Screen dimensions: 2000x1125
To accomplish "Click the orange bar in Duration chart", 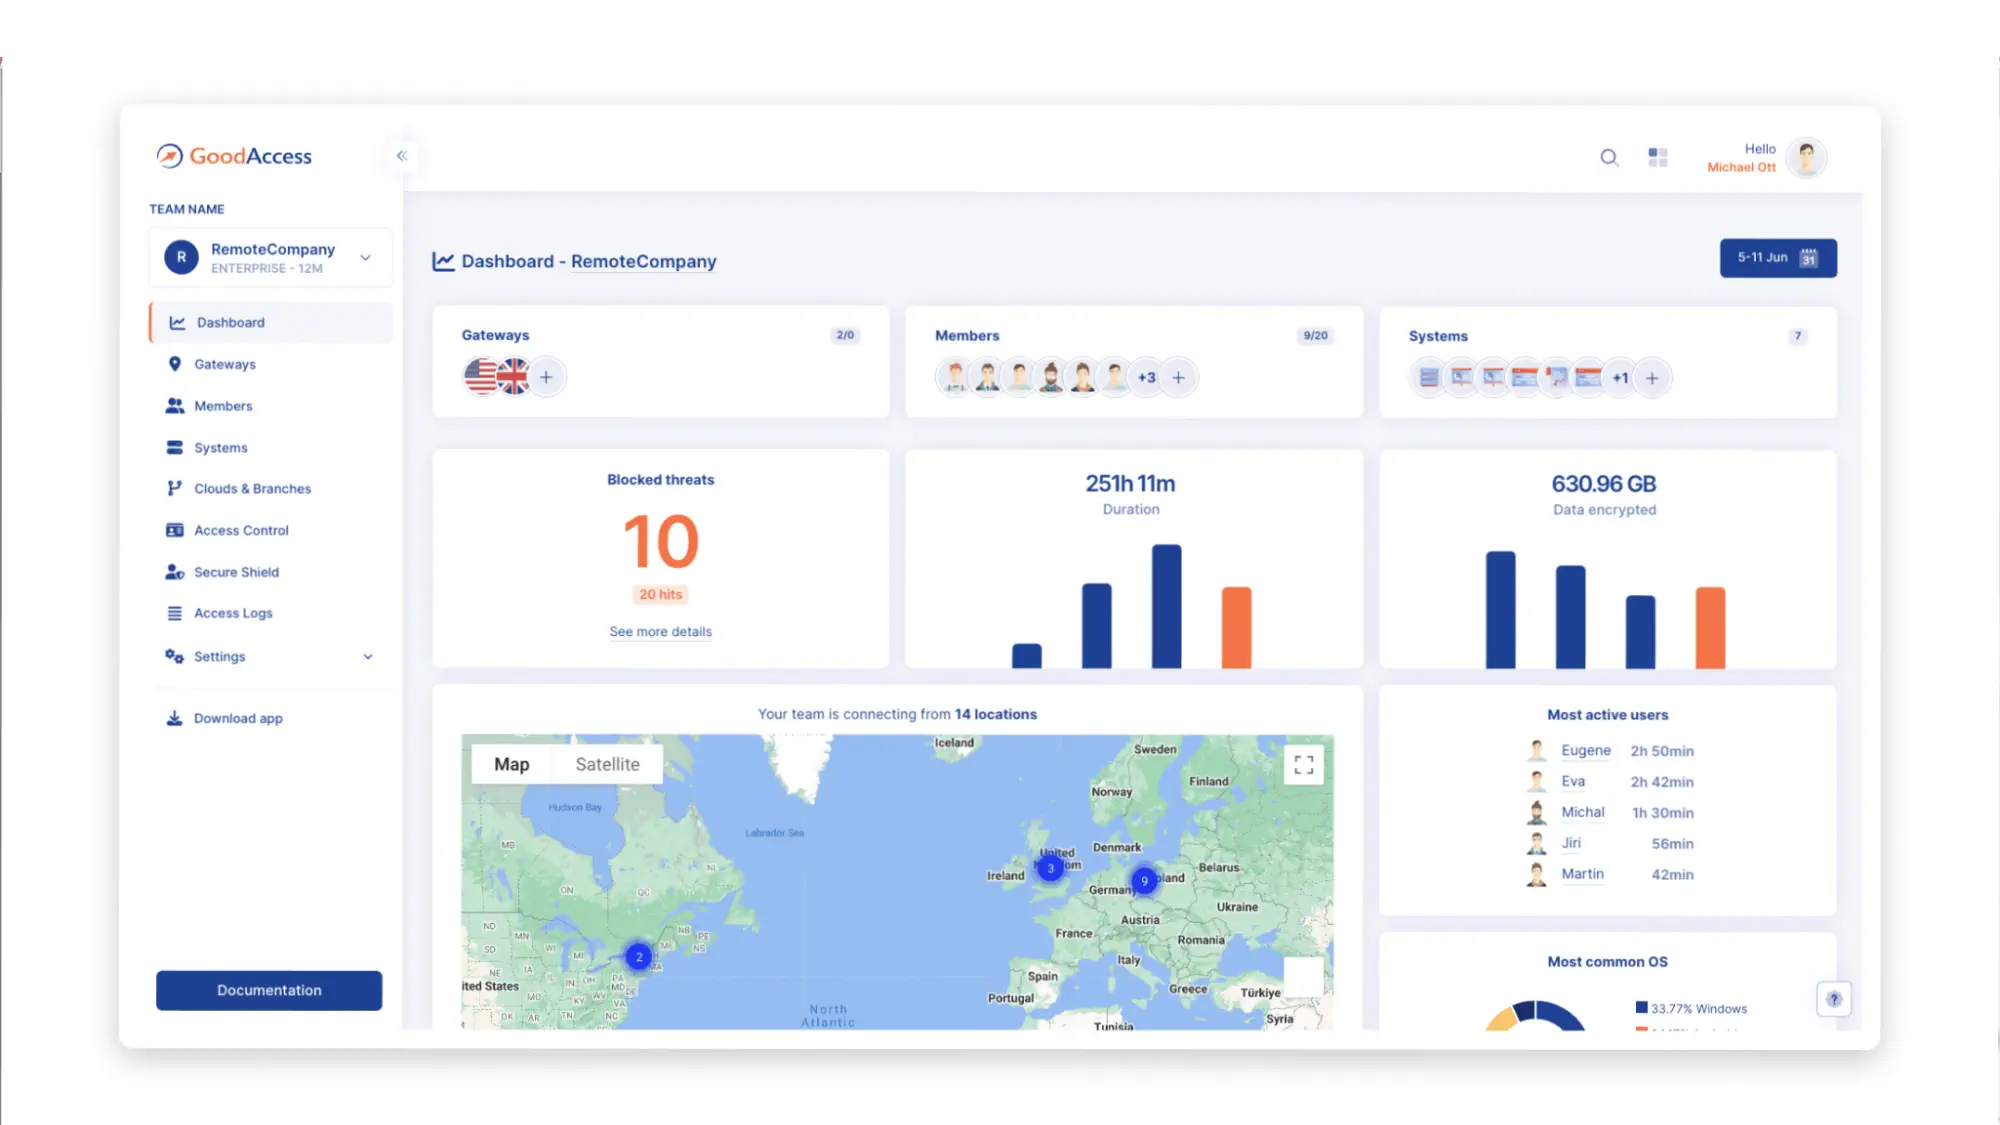I will pyautogui.click(x=1236, y=627).
